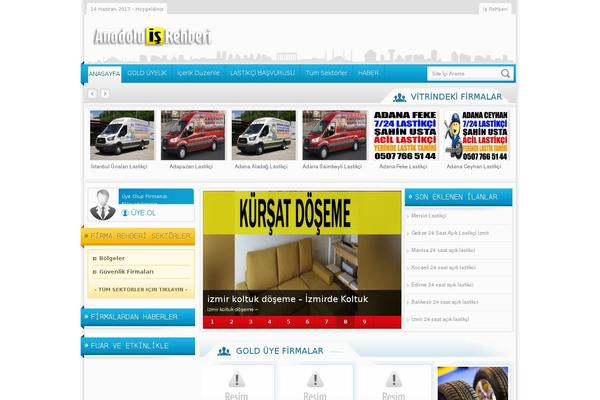Open Adana Ceyhan Lastikçi ad thumbnail
The image size is (600, 400).
476,135
